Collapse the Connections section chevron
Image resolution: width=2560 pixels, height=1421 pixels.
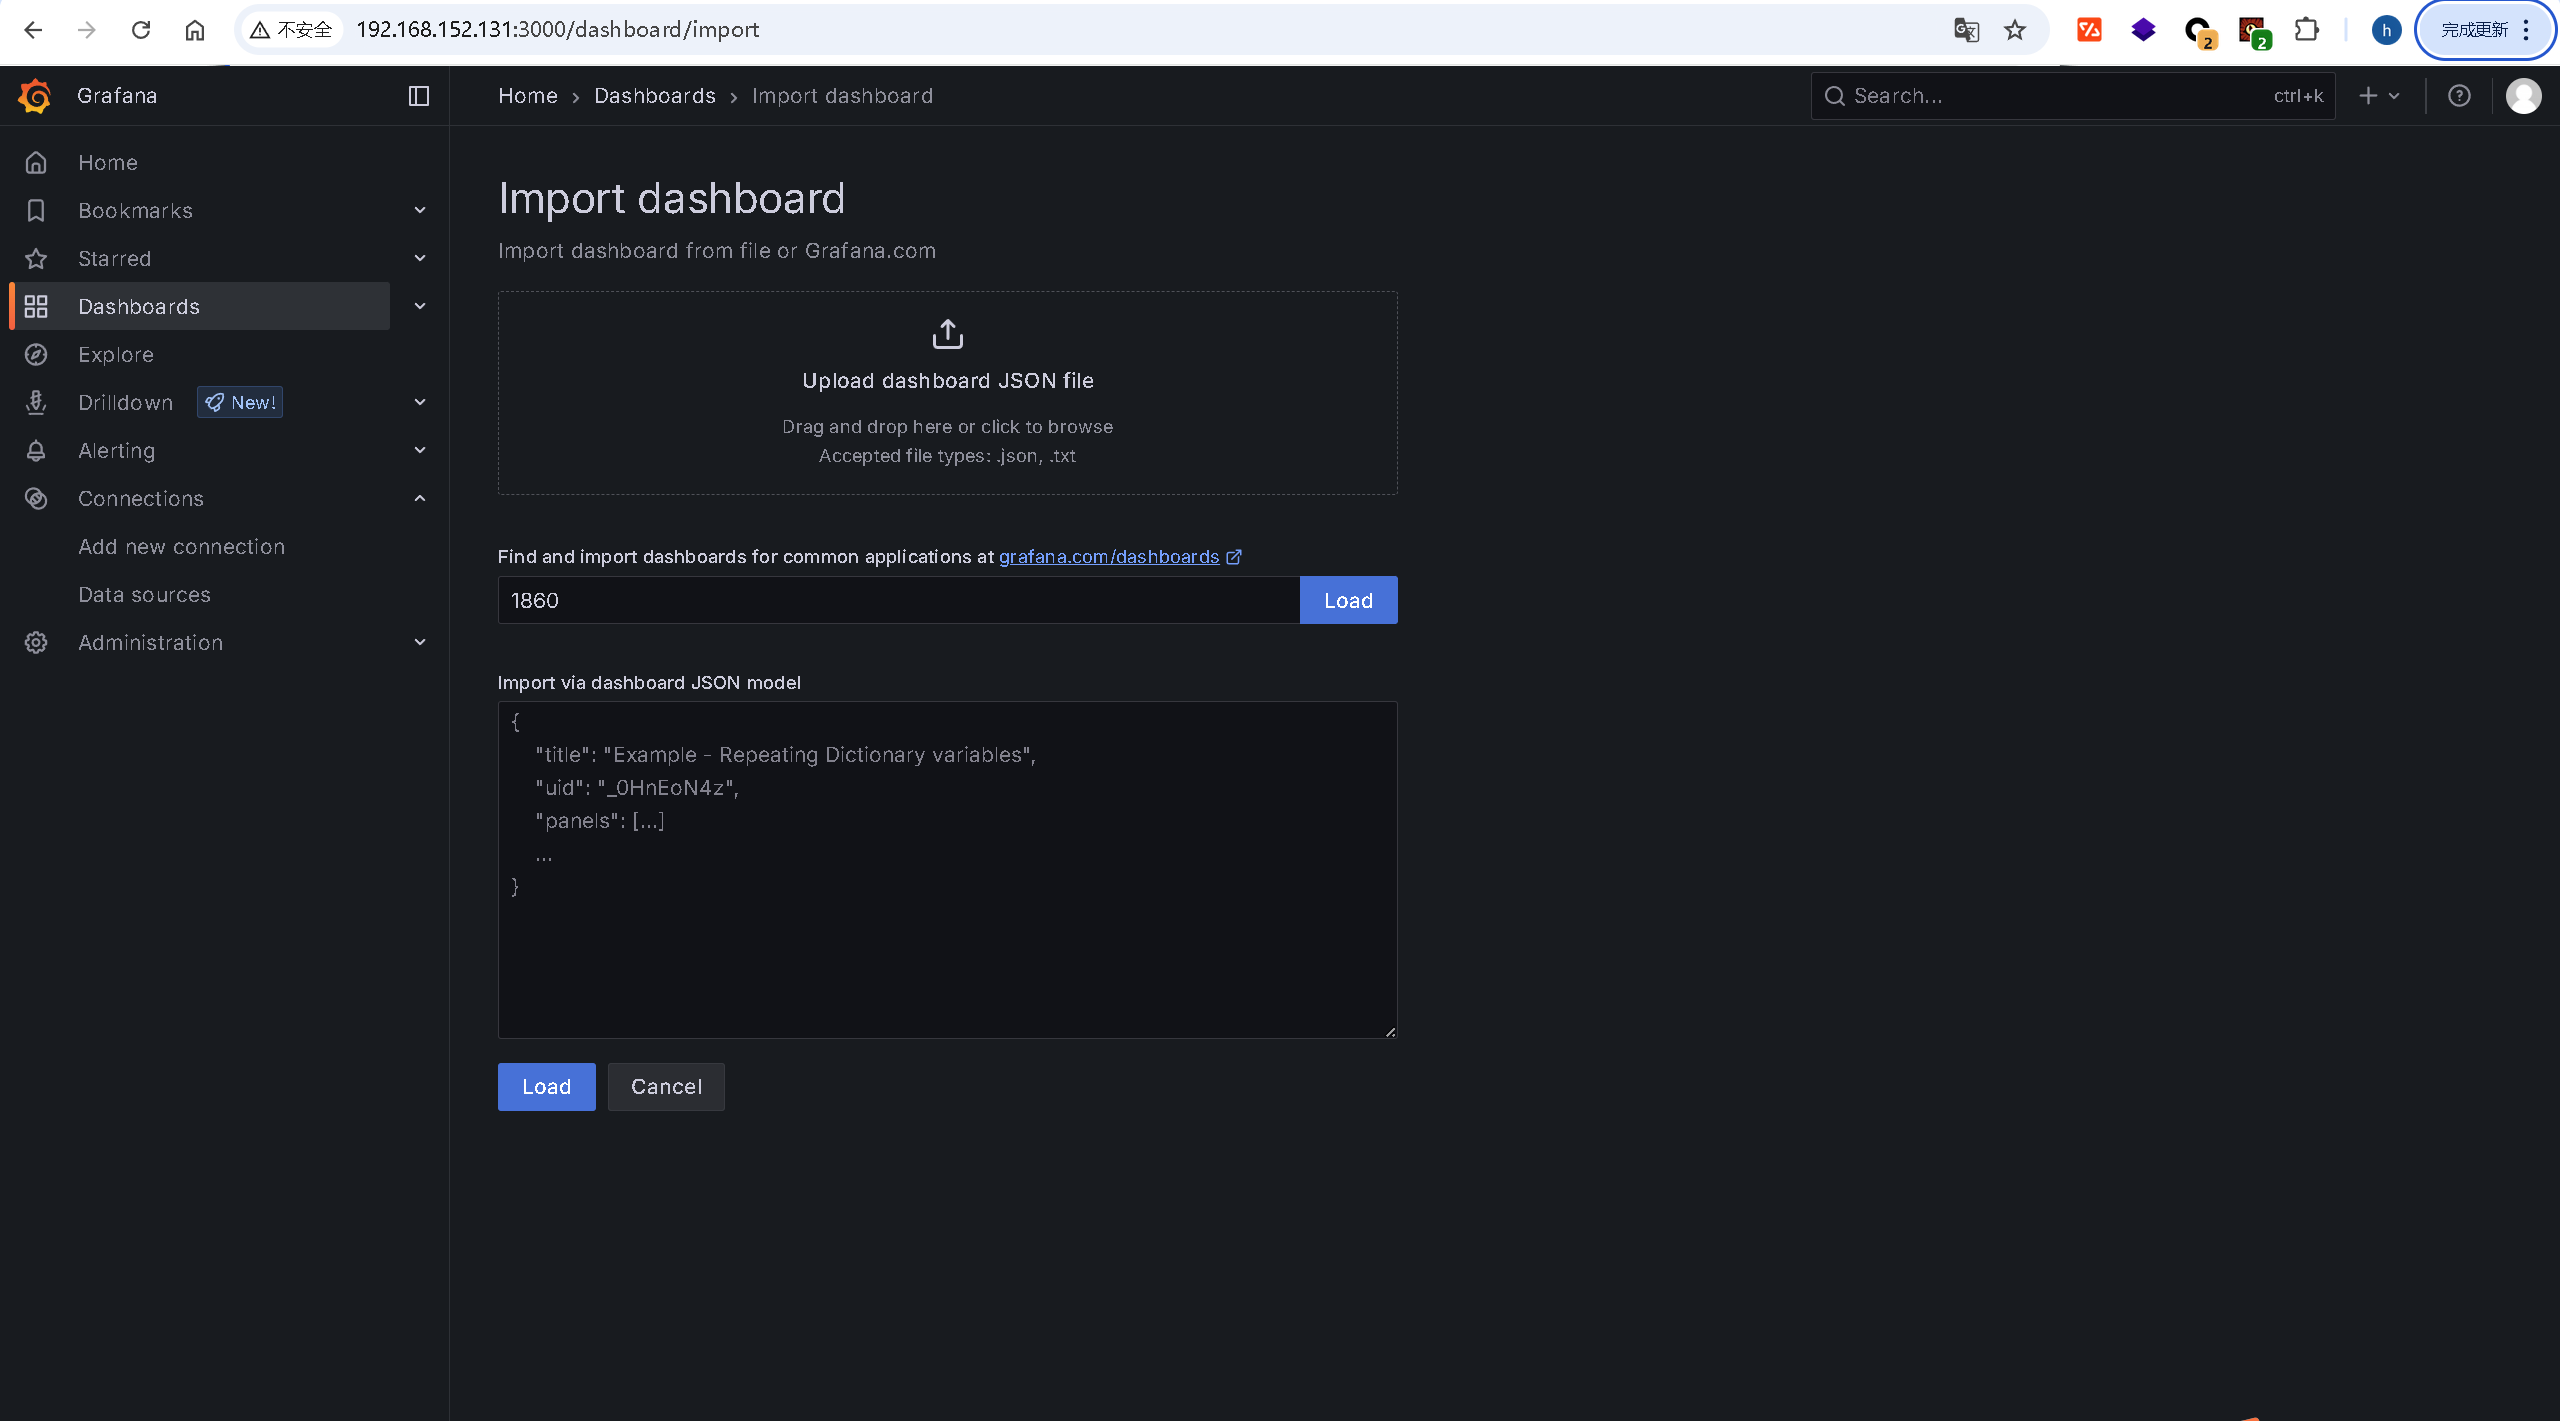coord(420,498)
